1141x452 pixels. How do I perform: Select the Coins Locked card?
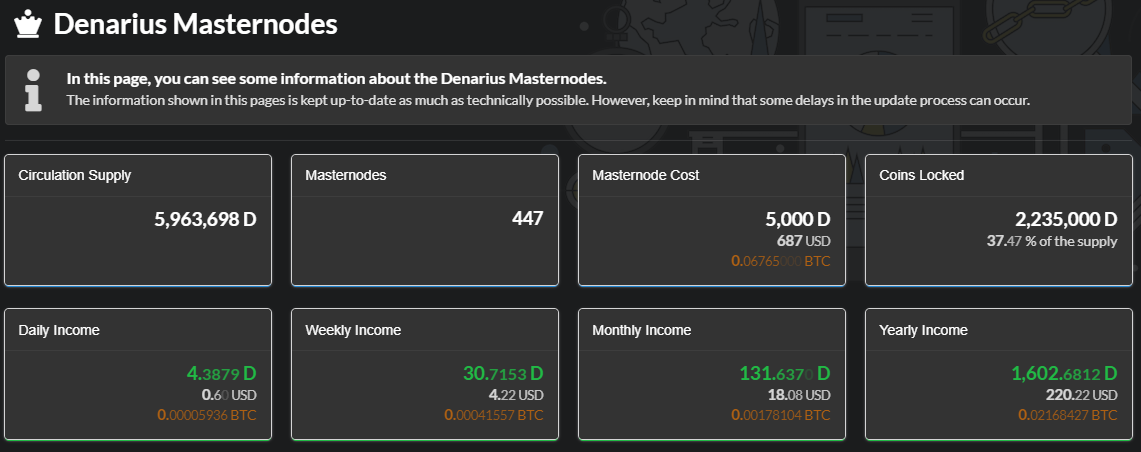[998, 220]
